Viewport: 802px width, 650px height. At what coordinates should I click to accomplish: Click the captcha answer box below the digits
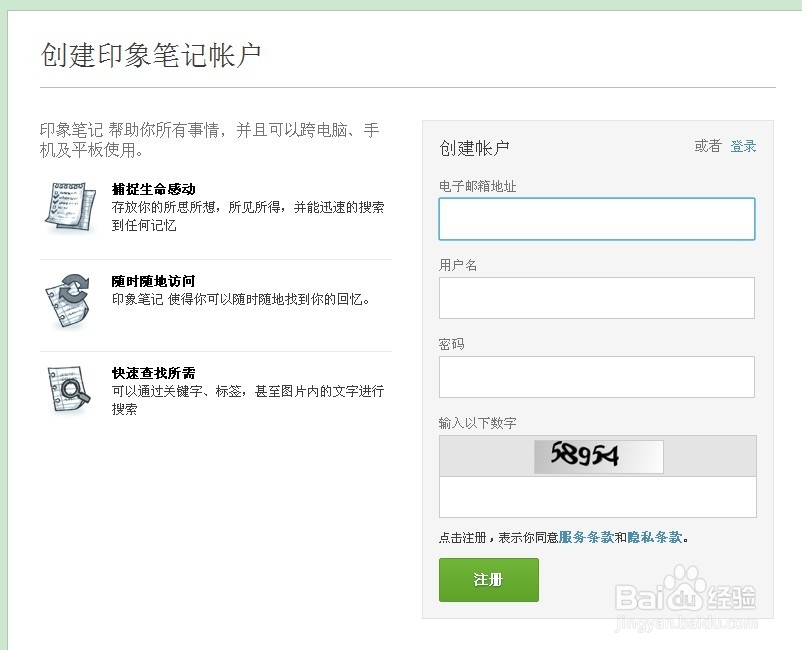pyautogui.click(x=597, y=497)
